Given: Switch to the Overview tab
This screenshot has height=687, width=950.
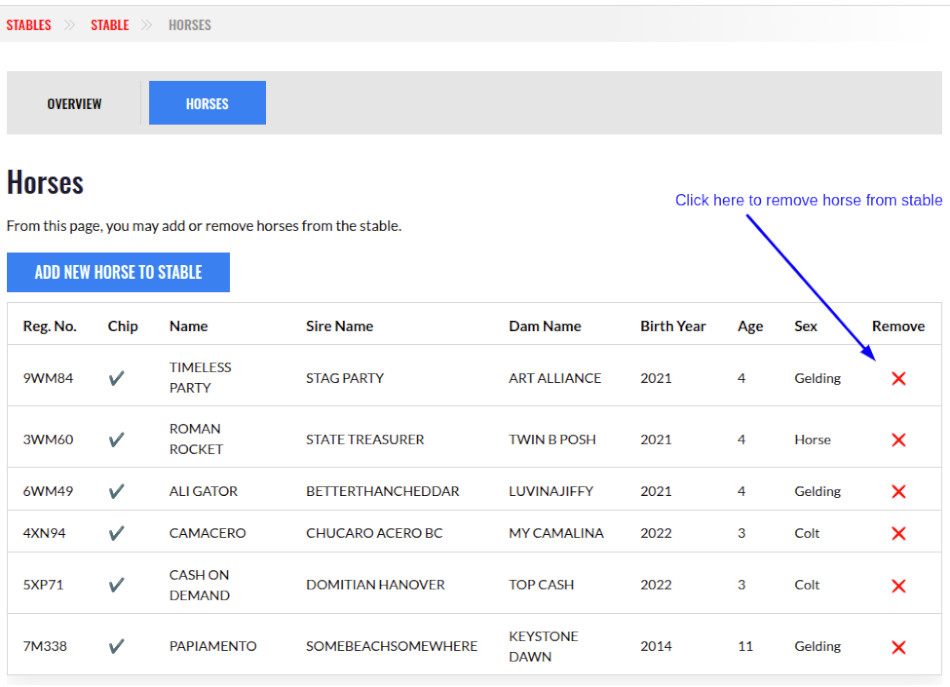Looking at the screenshot, I should click(74, 104).
